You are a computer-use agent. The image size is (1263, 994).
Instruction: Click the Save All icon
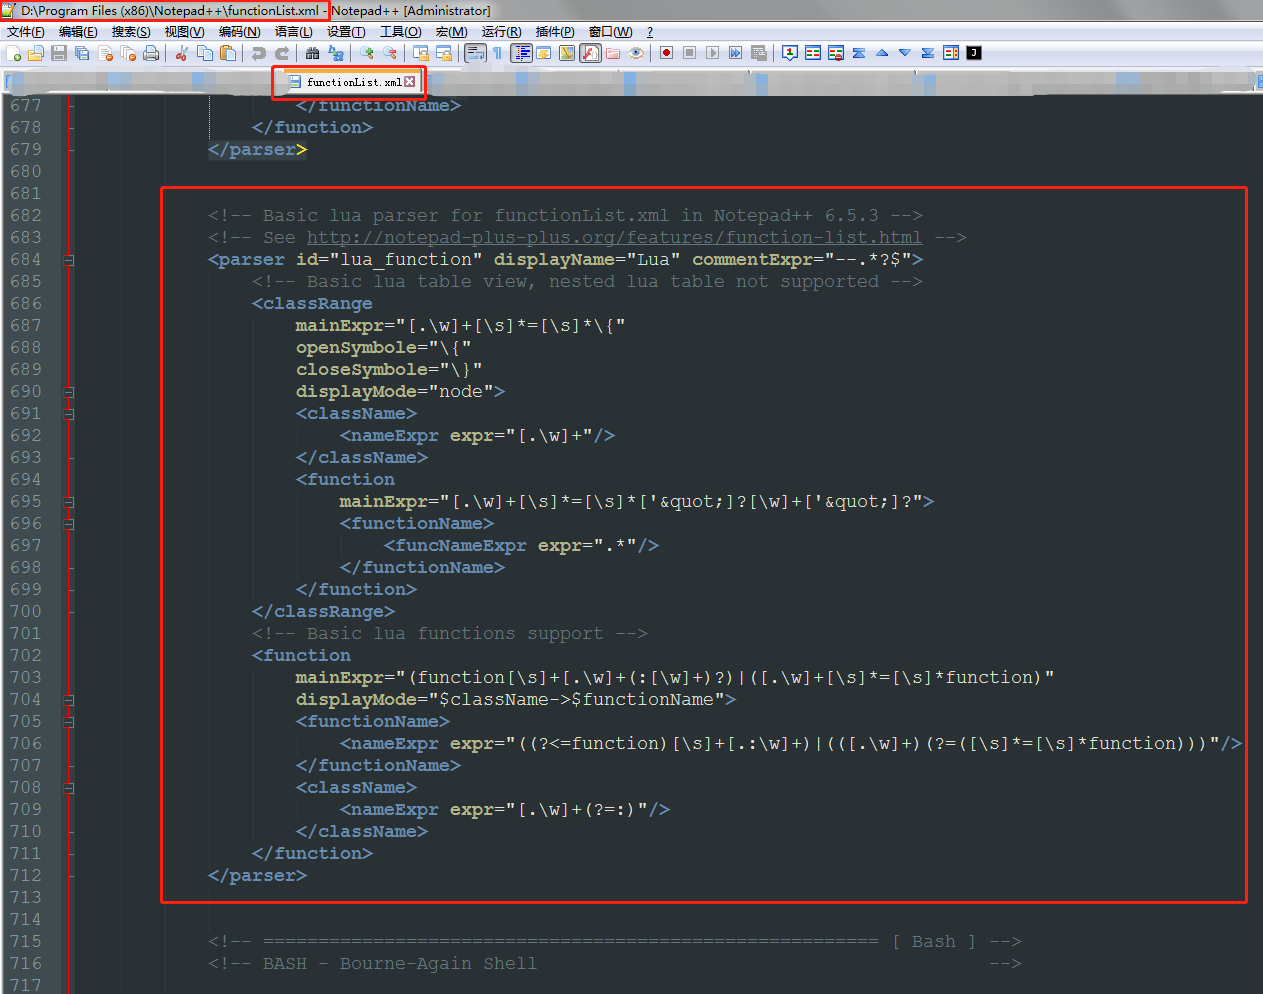[x=81, y=52]
